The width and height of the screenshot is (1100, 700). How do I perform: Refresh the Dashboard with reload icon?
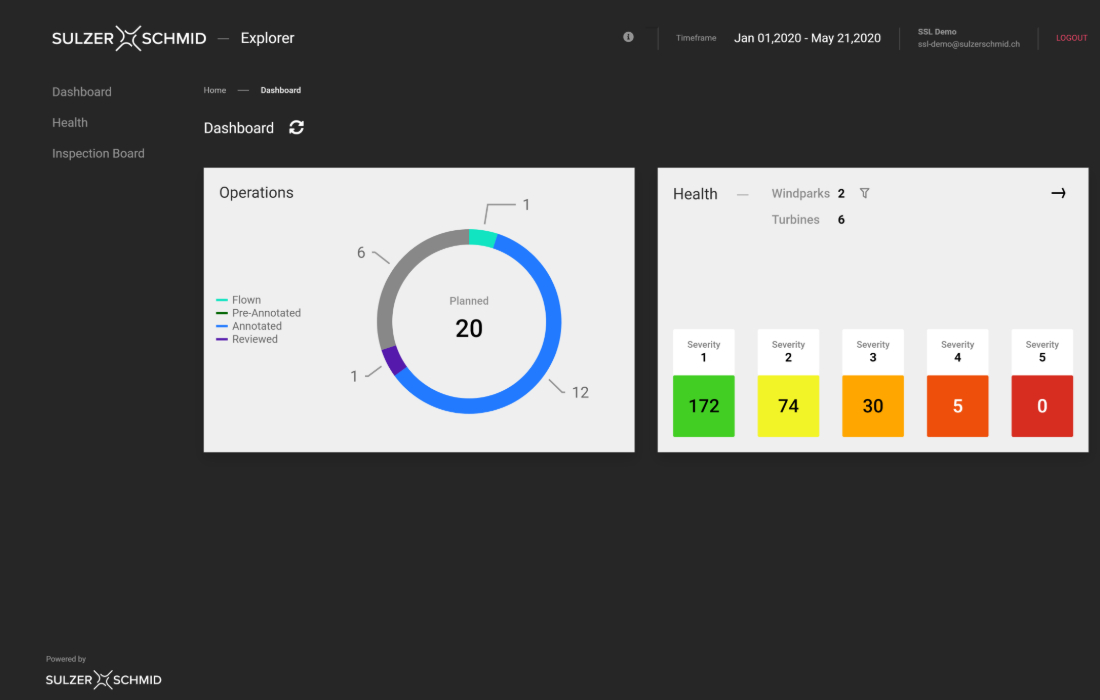click(296, 128)
